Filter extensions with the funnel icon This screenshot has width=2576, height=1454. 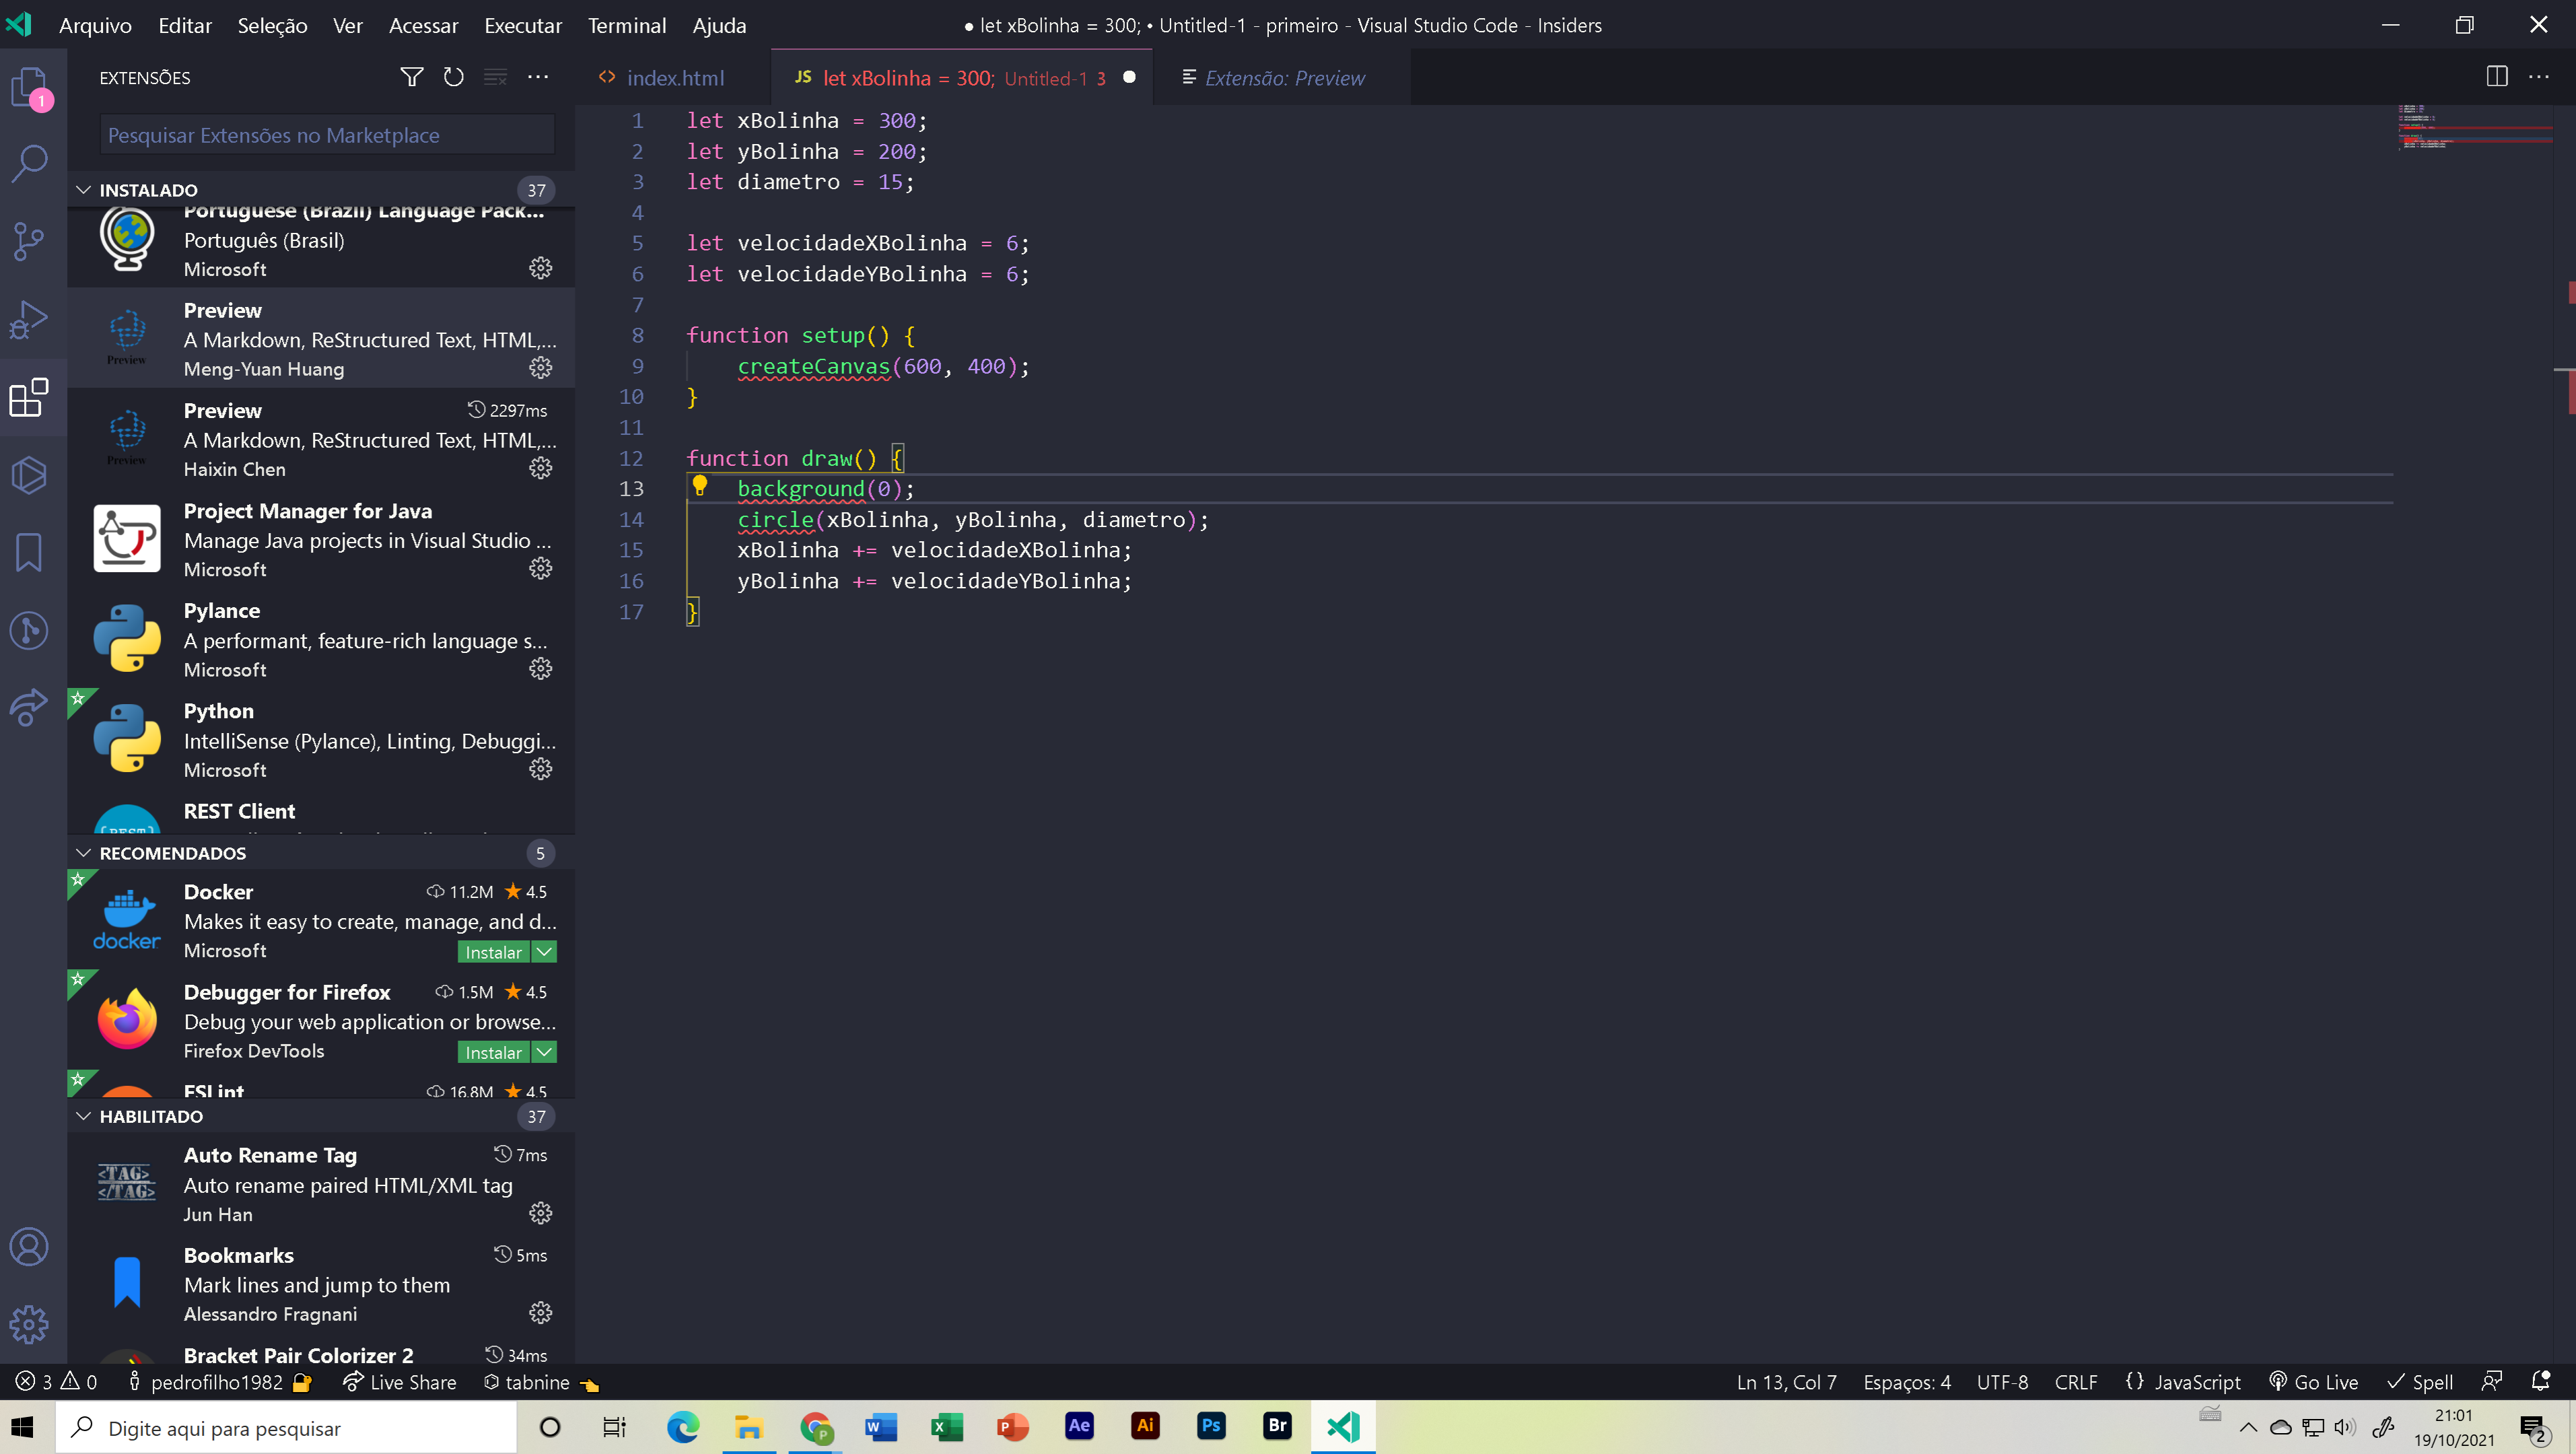[411, 77]
